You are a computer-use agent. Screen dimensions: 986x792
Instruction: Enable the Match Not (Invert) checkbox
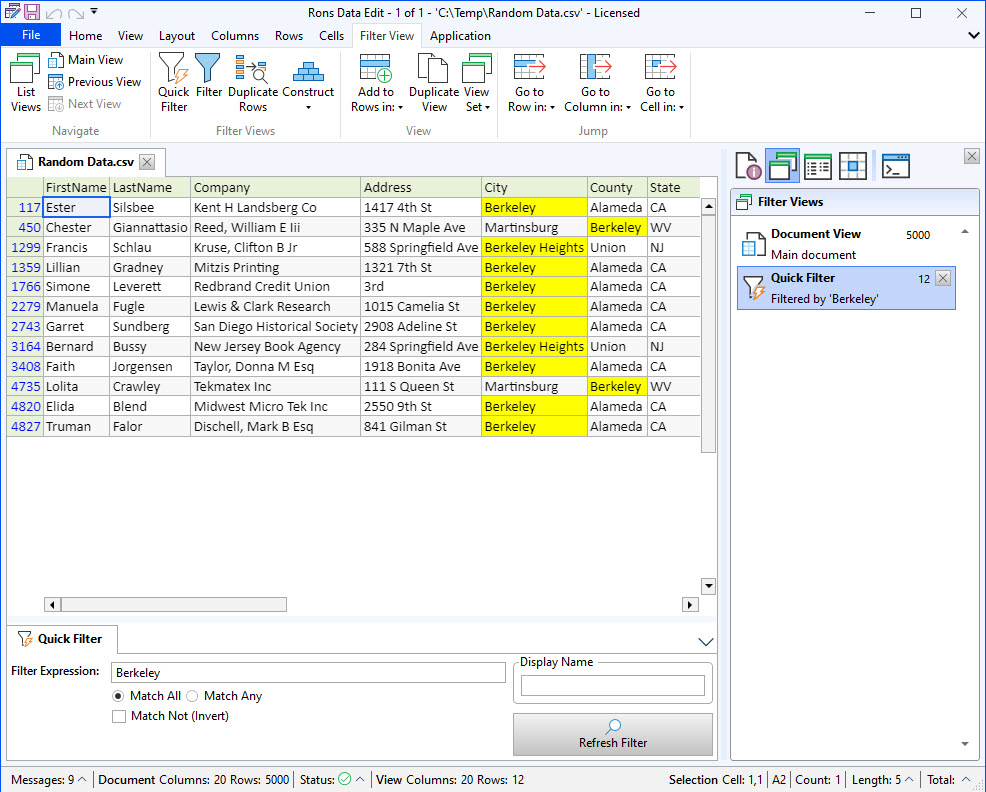119,715
